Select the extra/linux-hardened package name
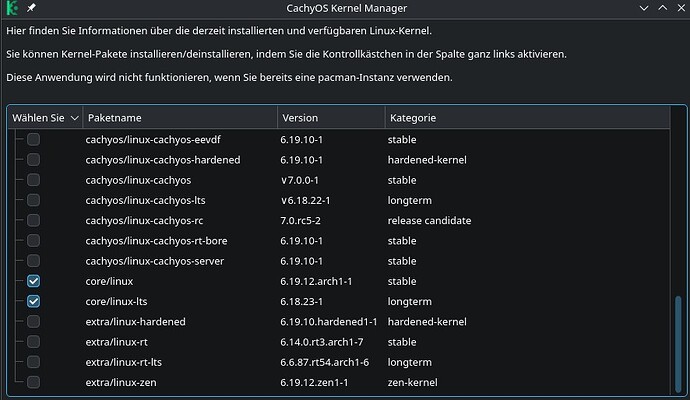Viewport: 690px width, 400px height. tap(136, 322)
